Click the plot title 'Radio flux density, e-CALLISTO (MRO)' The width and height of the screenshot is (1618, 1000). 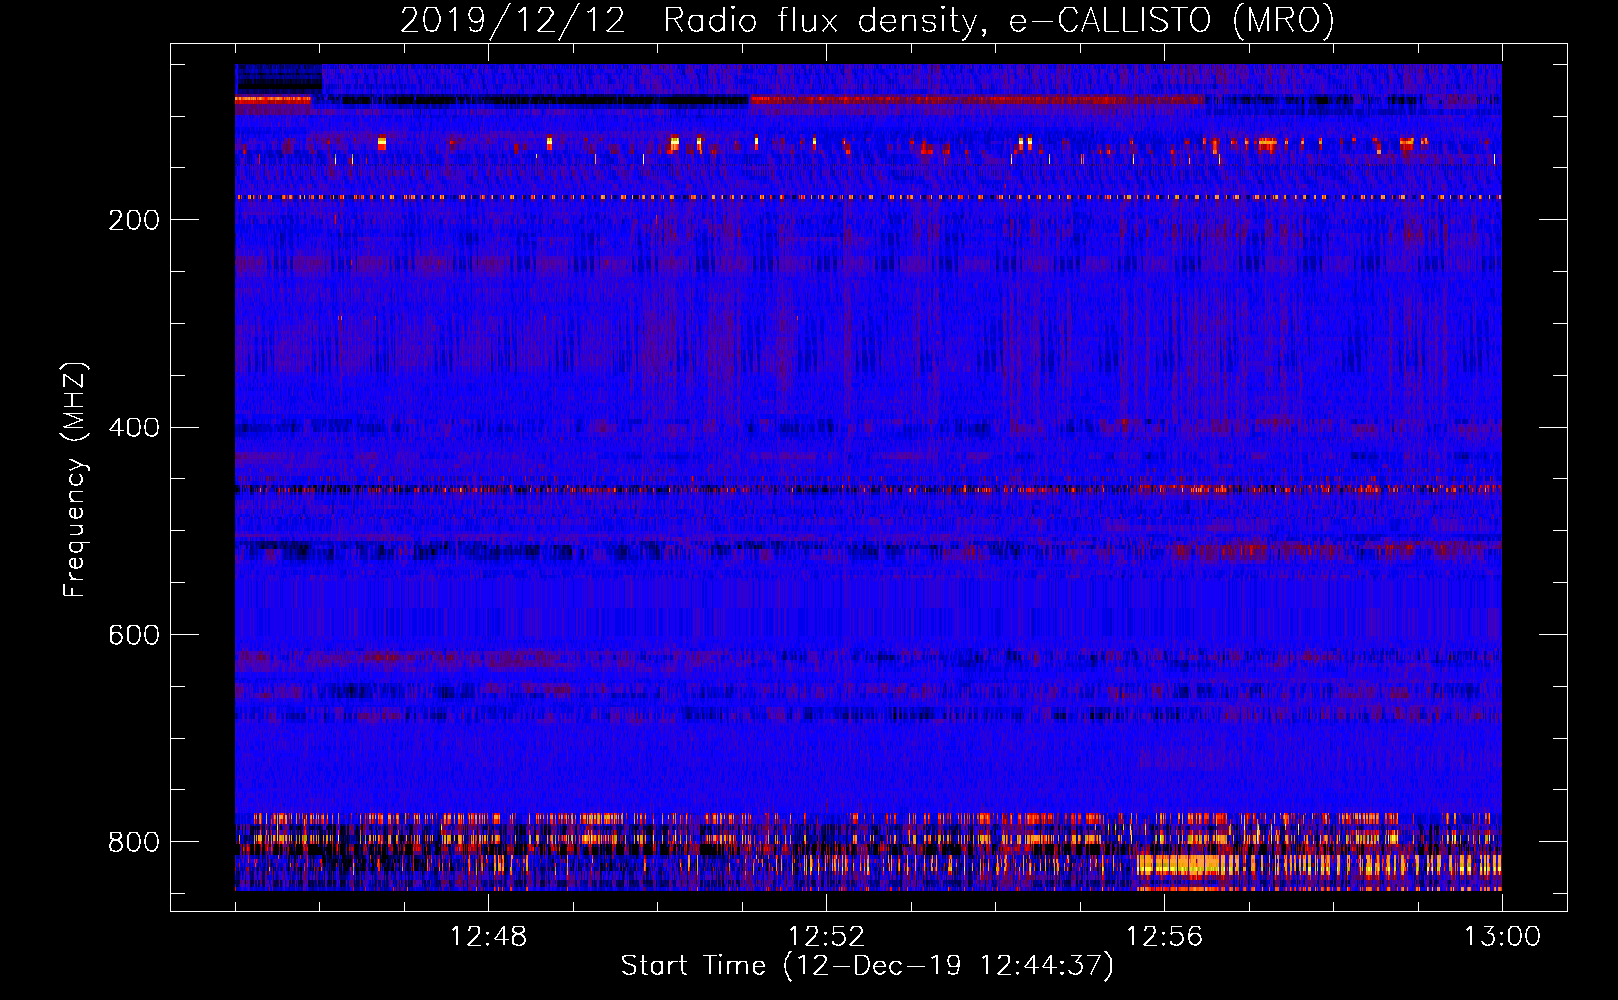pos(998,21)
